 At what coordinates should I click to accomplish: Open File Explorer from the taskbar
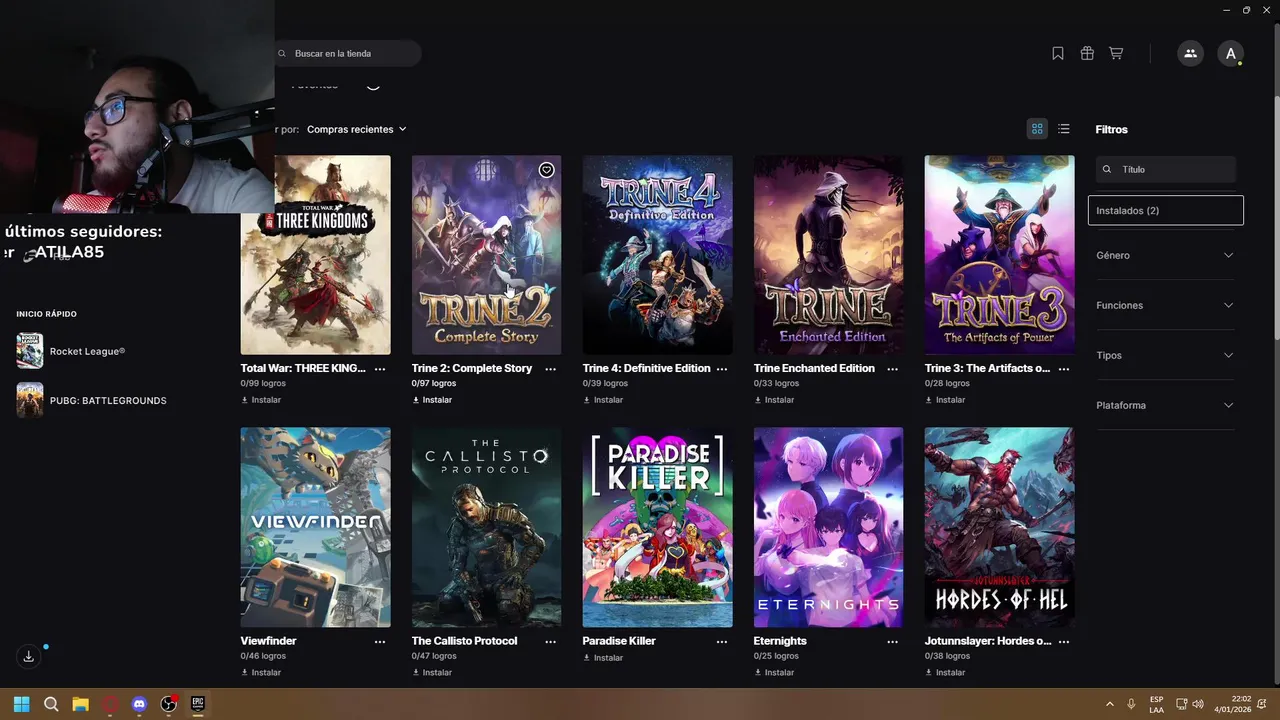pos(80,704)
